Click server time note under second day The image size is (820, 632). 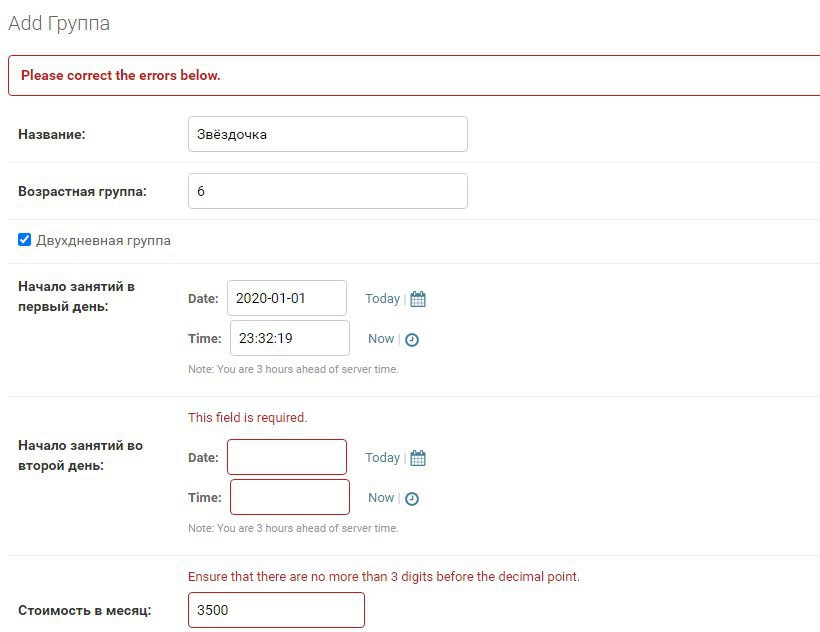click(x=293, y=528)
